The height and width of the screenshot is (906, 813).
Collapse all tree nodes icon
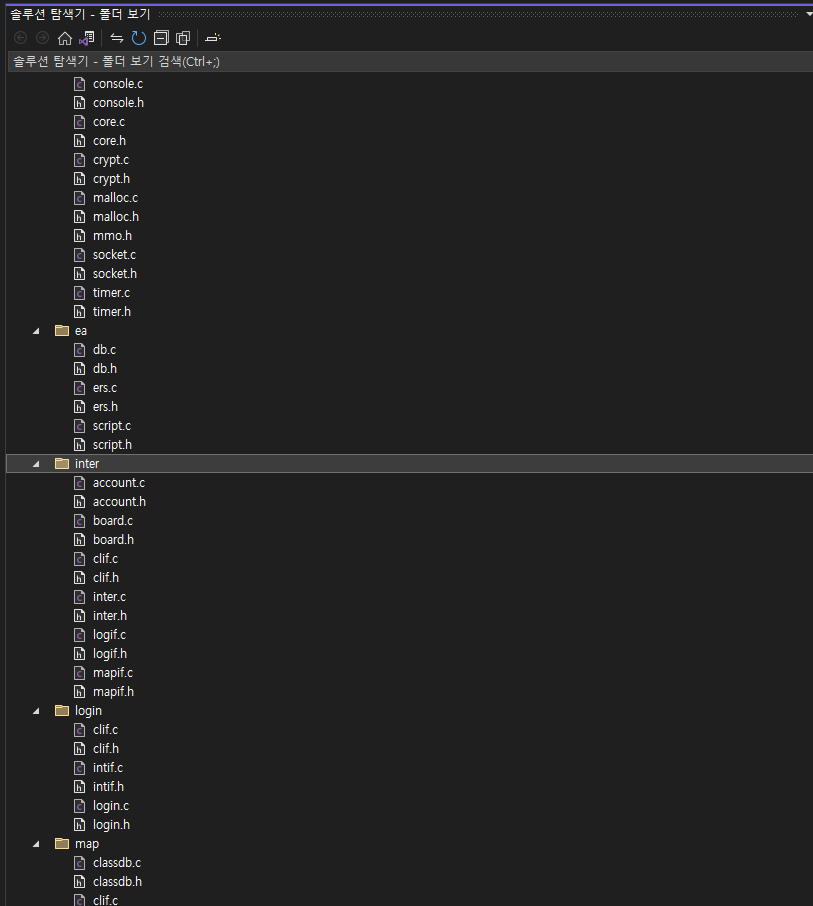pyautogui.click(x=161, y=38)
